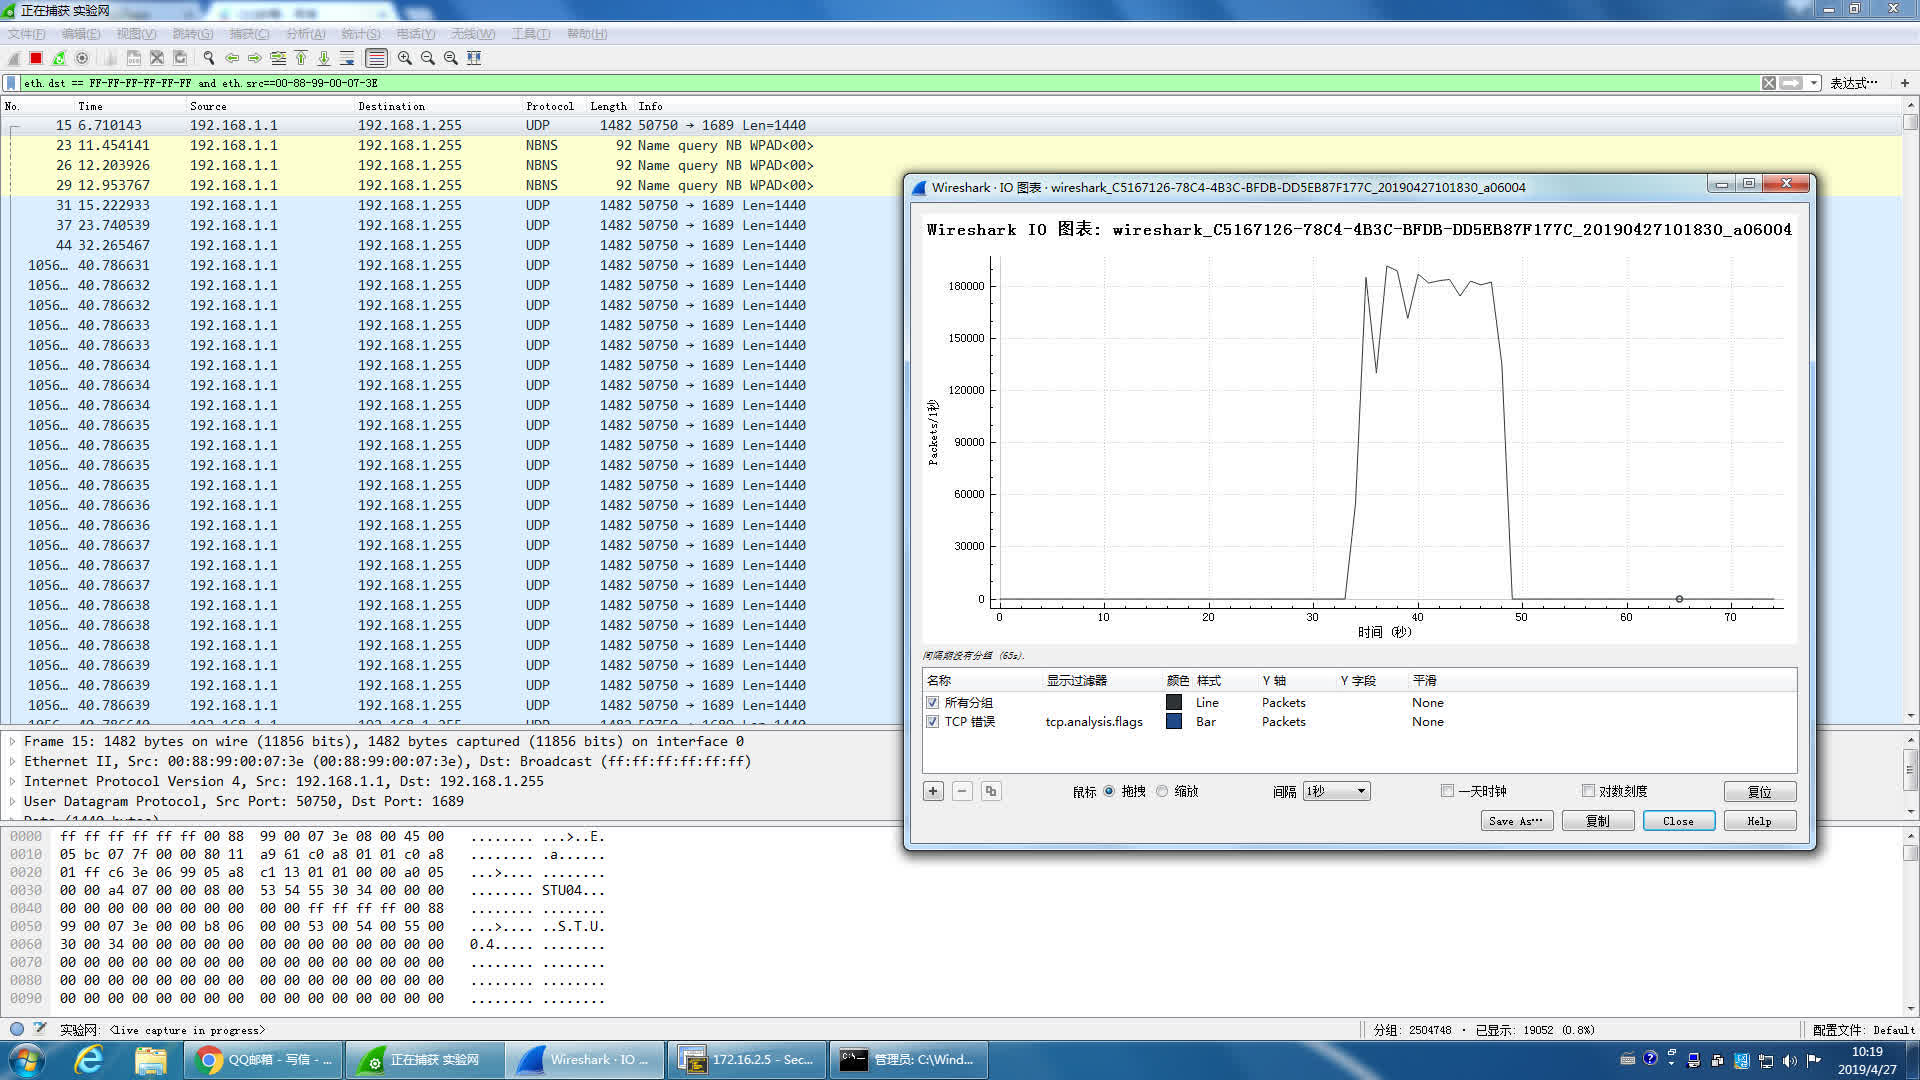Toggle packet list colorize rules icon
This screenshot has width=1920, height=1080.
pyautogui.click(x=376, y=58)
